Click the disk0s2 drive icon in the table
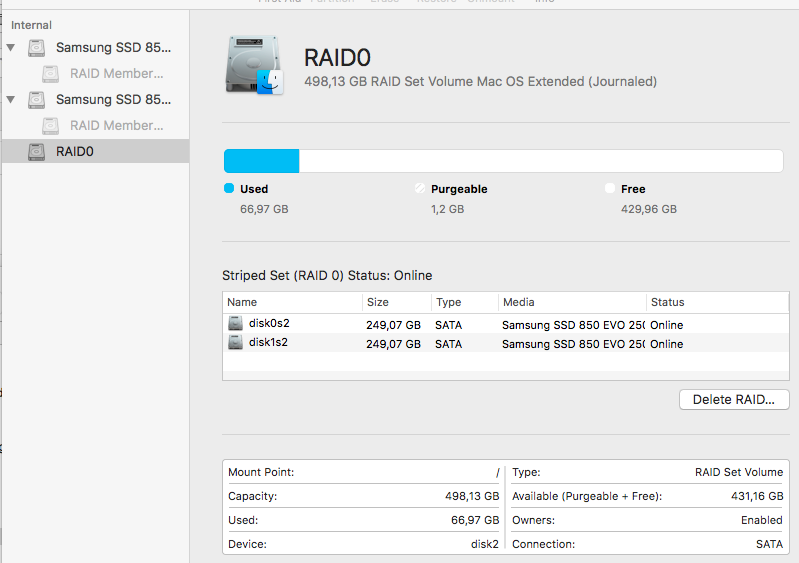This screenshot has height=563, width=799. pos(235,323)
